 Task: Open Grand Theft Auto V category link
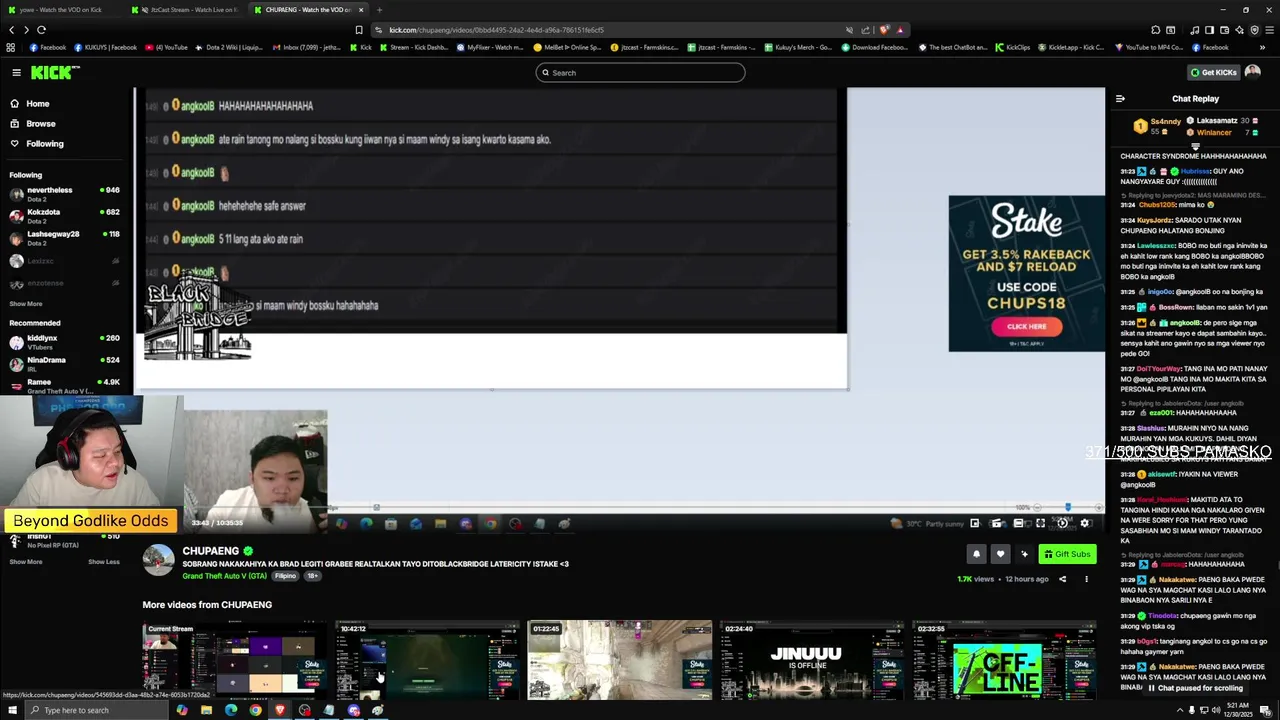(x=225, y=576)
